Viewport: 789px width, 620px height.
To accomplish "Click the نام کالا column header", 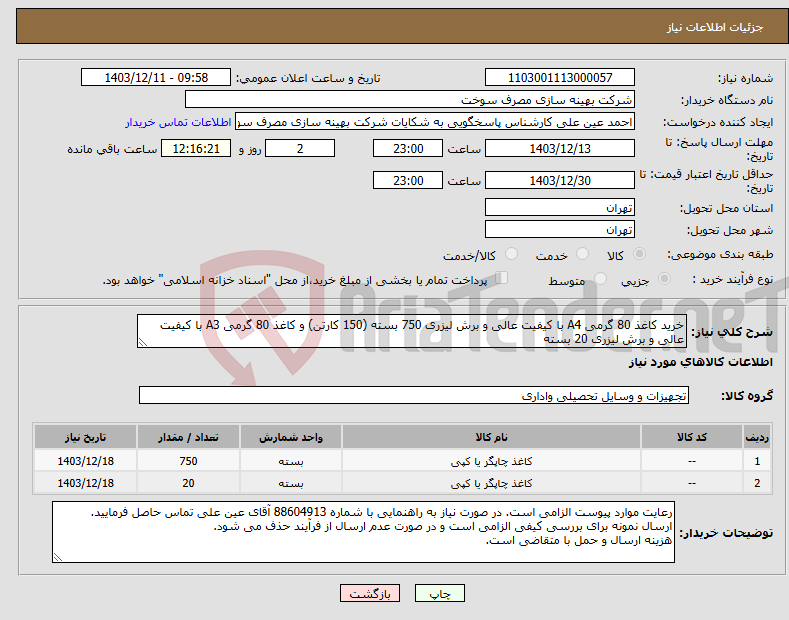I will click(491, 437).
